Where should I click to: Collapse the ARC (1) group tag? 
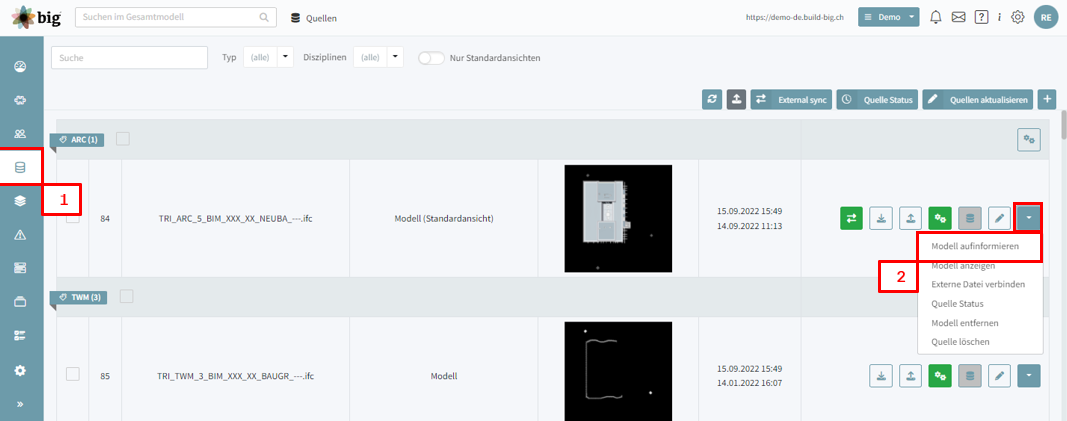click(78, 139)
